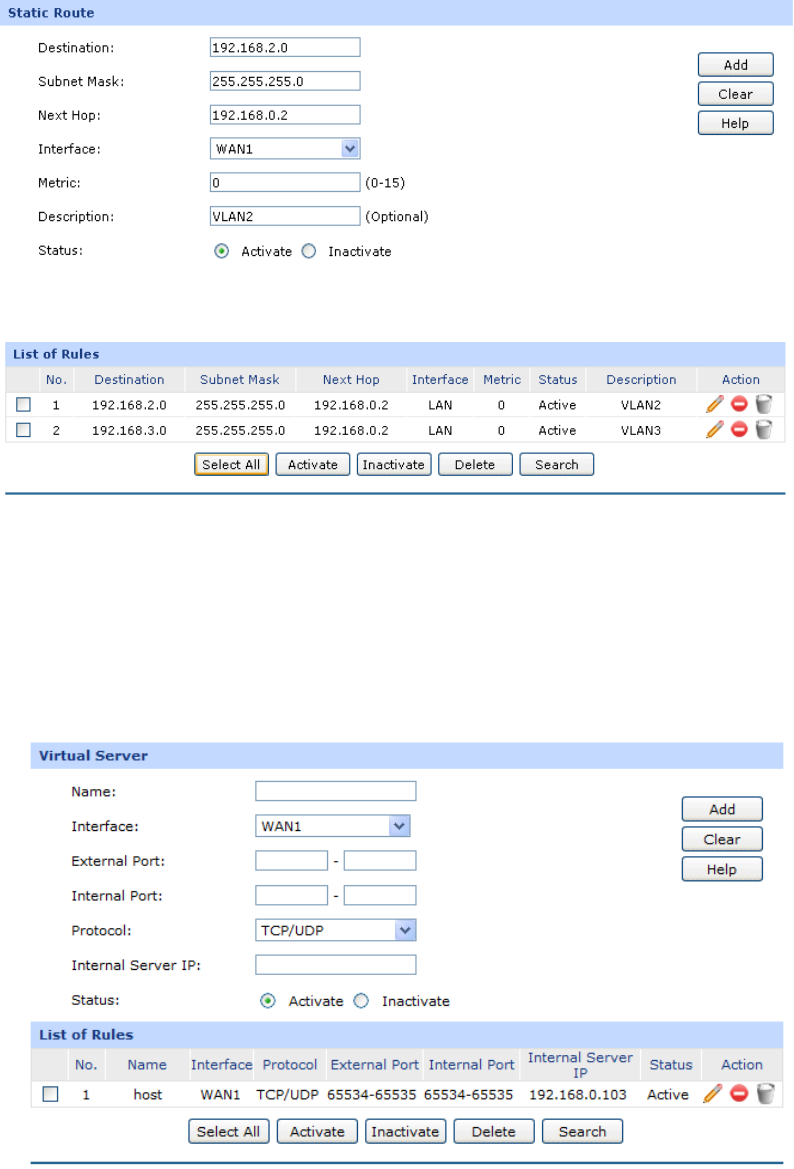Screen dimensions: 794x1169
Task: Focus the Internal Server IP field
Action: 335,965
